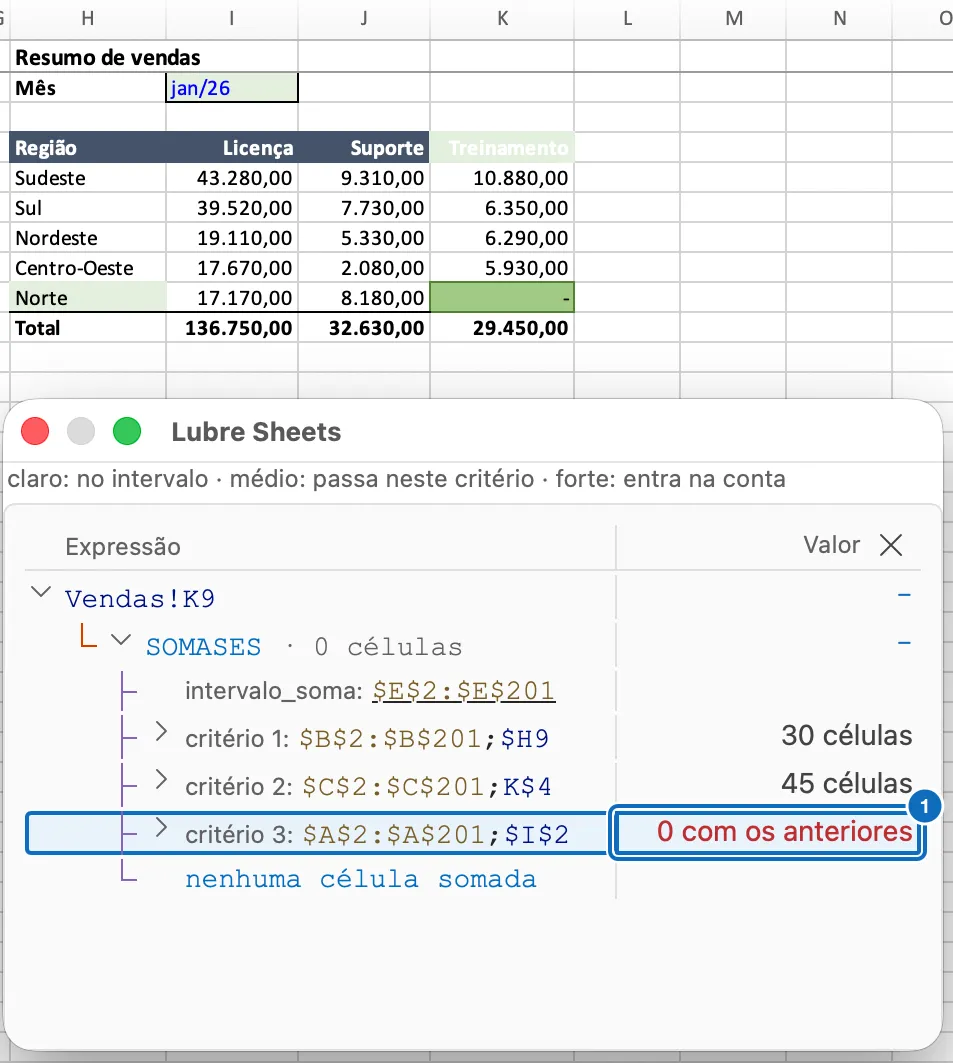953x1063 pixels.
Task: Select Nordeste Treinamento value 6.290,00
Action: click(502, 237)
